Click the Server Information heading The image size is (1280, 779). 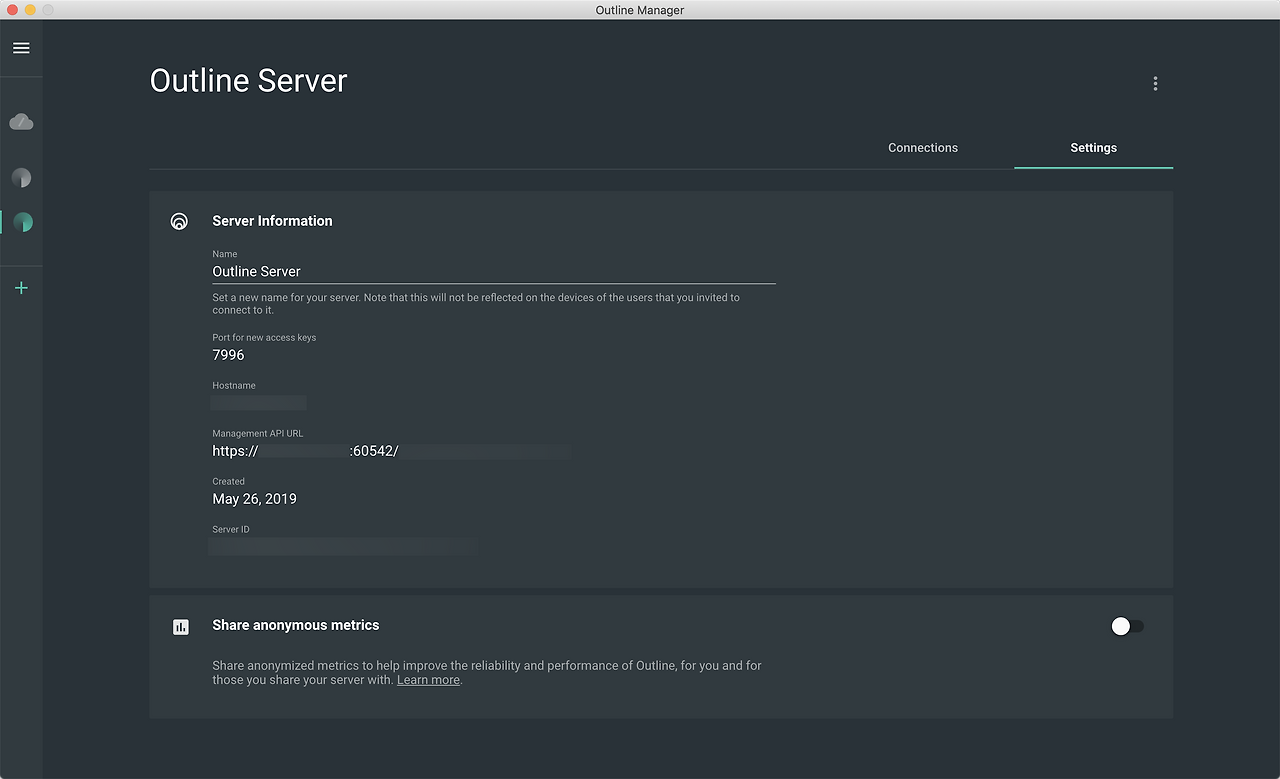point(272,221)
